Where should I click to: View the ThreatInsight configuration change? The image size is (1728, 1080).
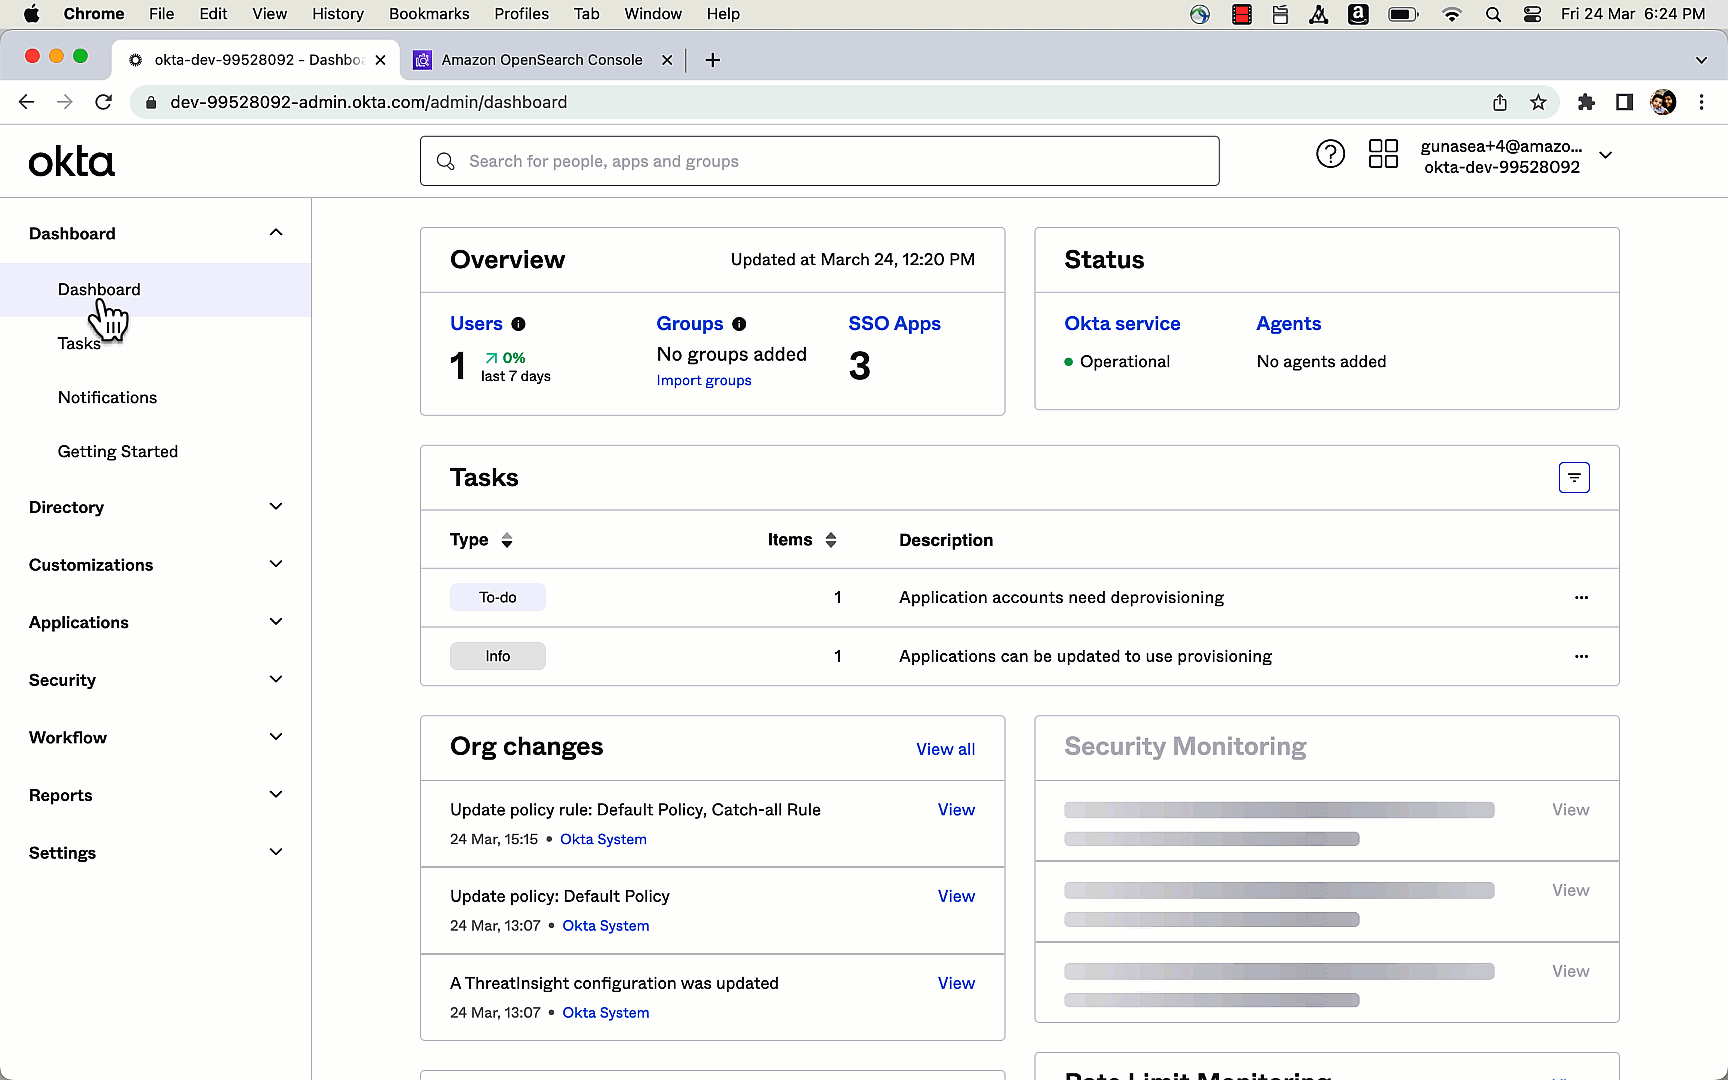956,984
